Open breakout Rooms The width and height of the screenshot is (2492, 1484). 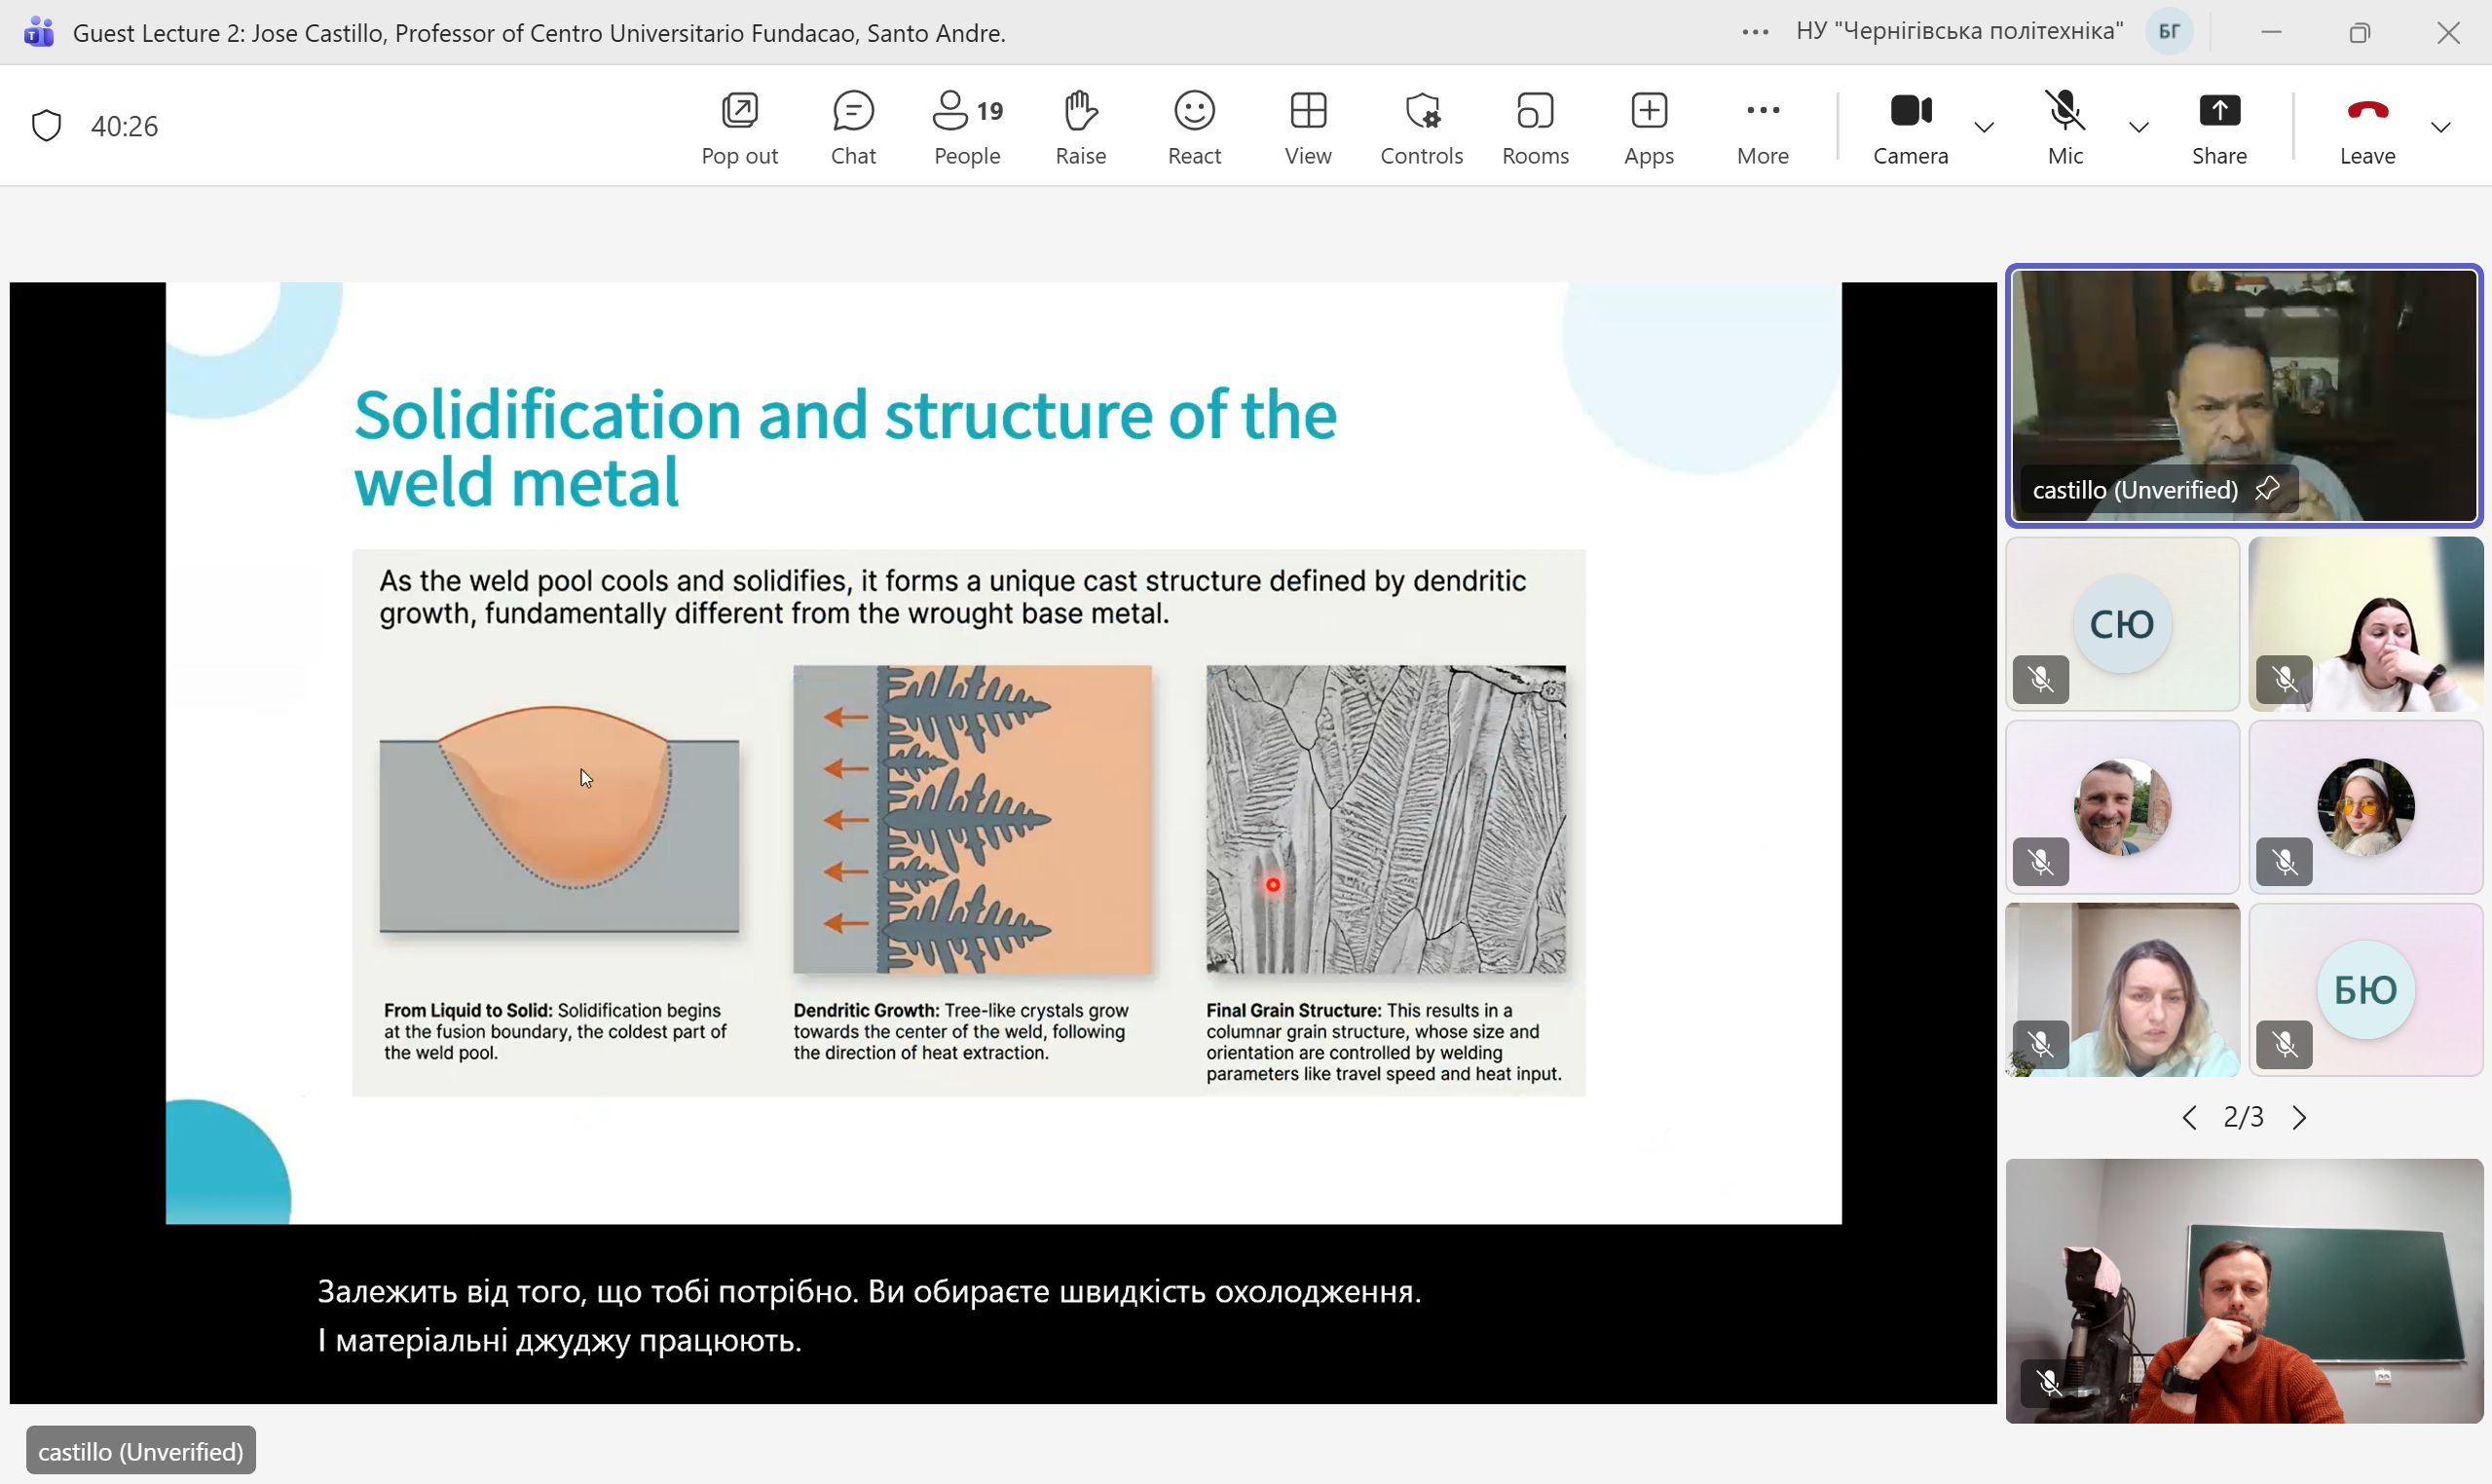[1535, 127]
